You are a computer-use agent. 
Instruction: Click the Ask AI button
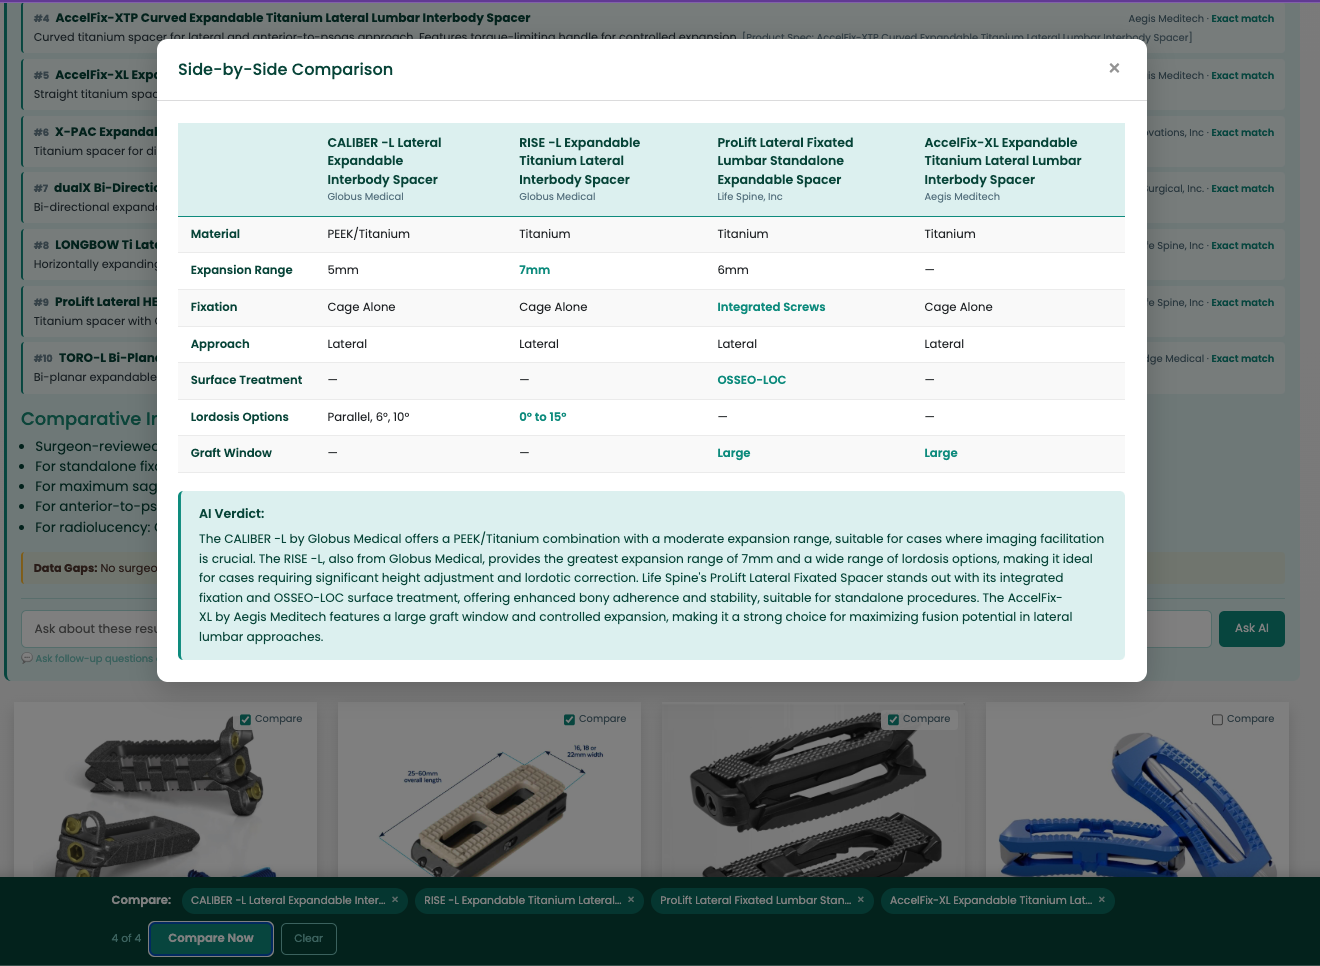click(1252, 628)
